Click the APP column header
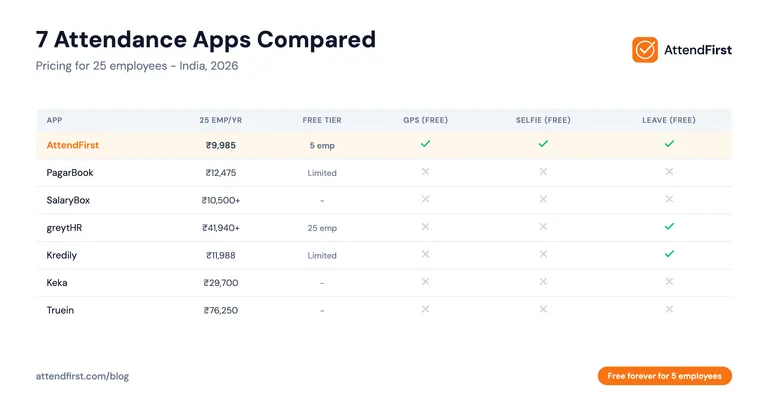Viewport: 768px width, 403px height. 54,120
